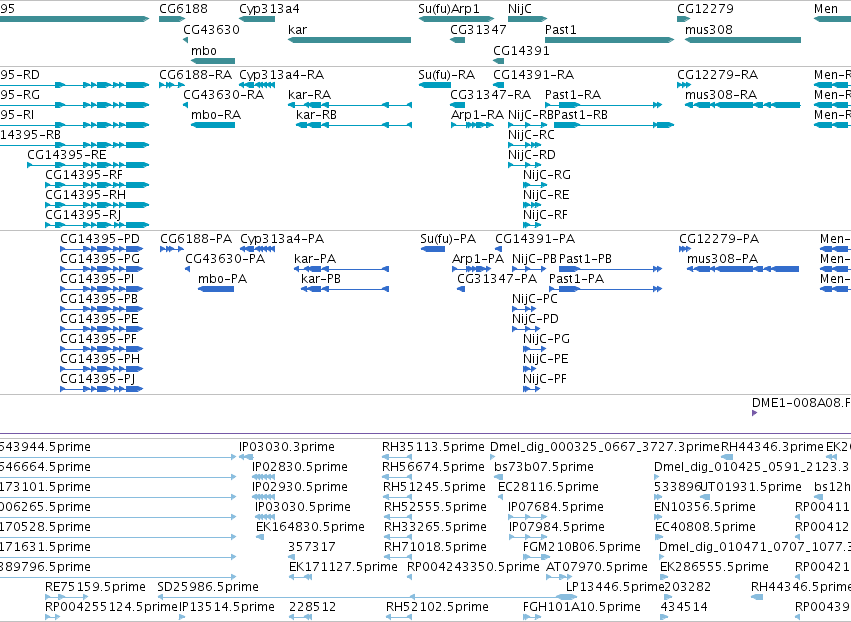
Task: Click the CG31347 gene label
Action: tap(478, 29)
